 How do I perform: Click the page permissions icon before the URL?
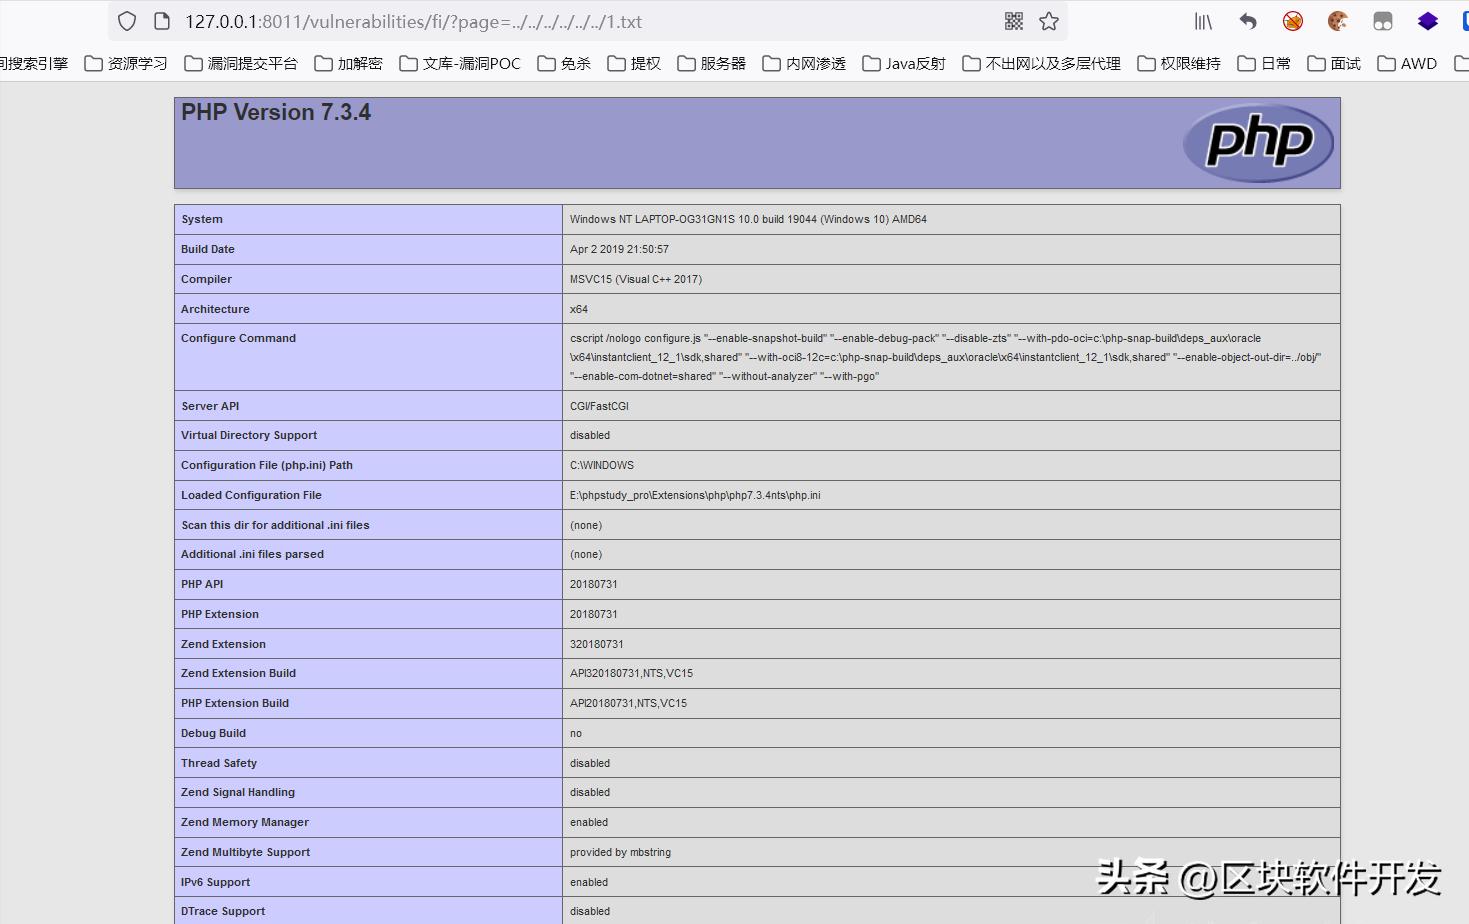pyautogui.click(x=160, y=21)
